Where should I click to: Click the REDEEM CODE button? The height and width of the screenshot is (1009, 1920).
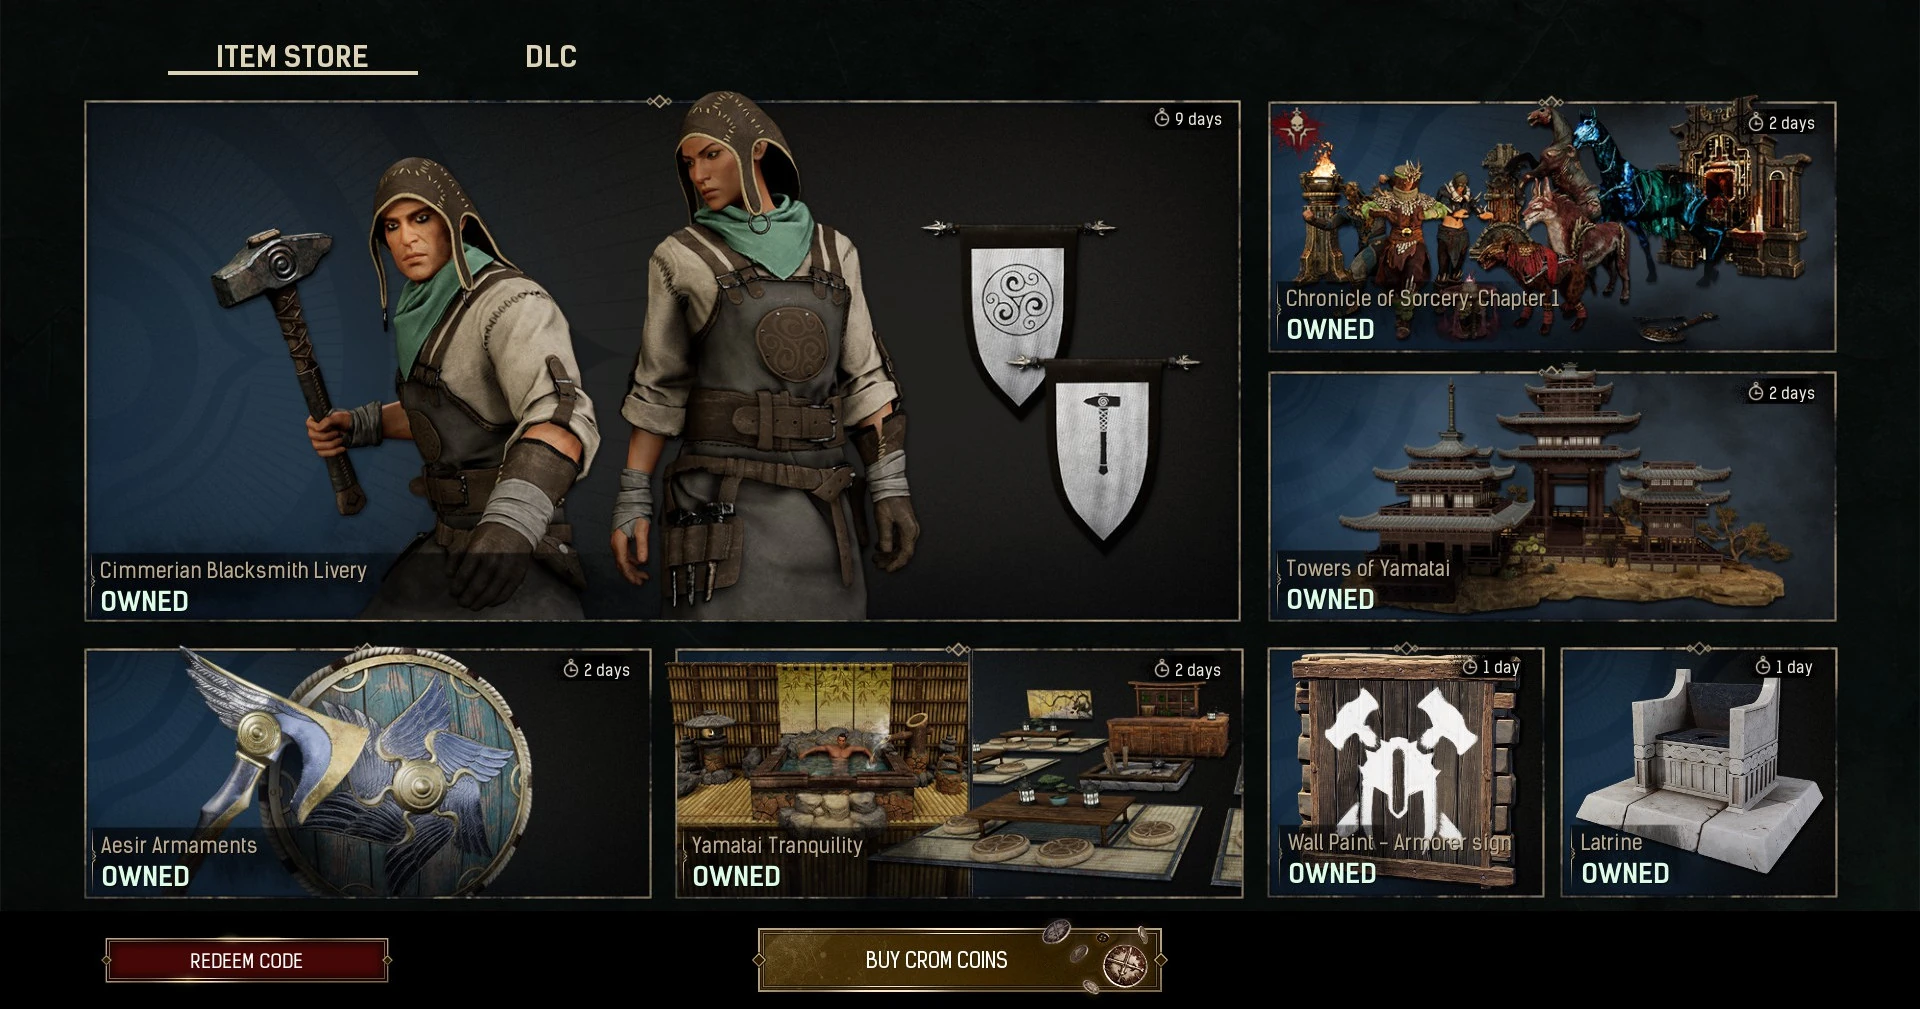click(x=246, y=960)
